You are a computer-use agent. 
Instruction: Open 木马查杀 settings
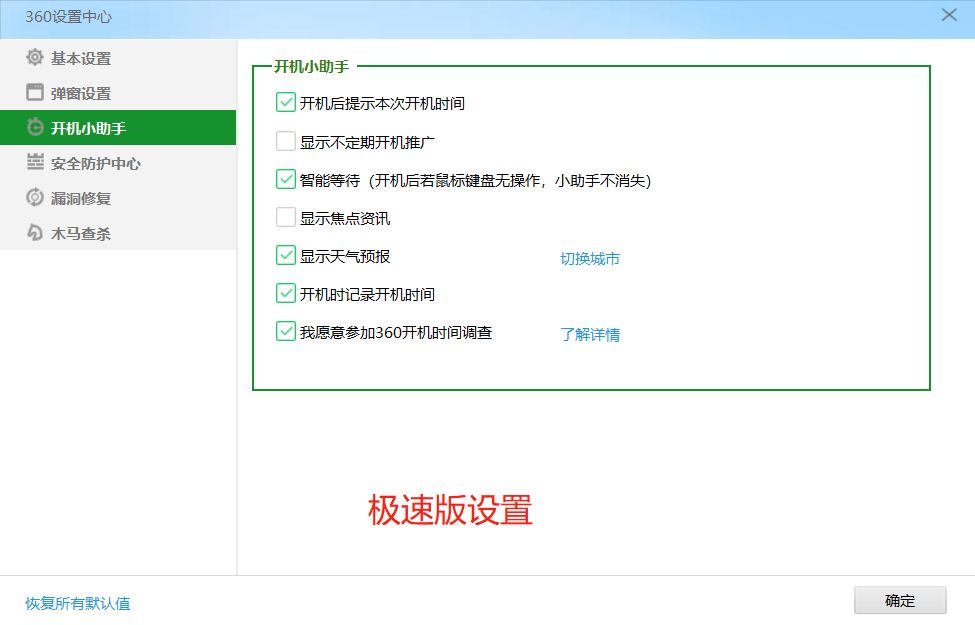click(118, 233)
